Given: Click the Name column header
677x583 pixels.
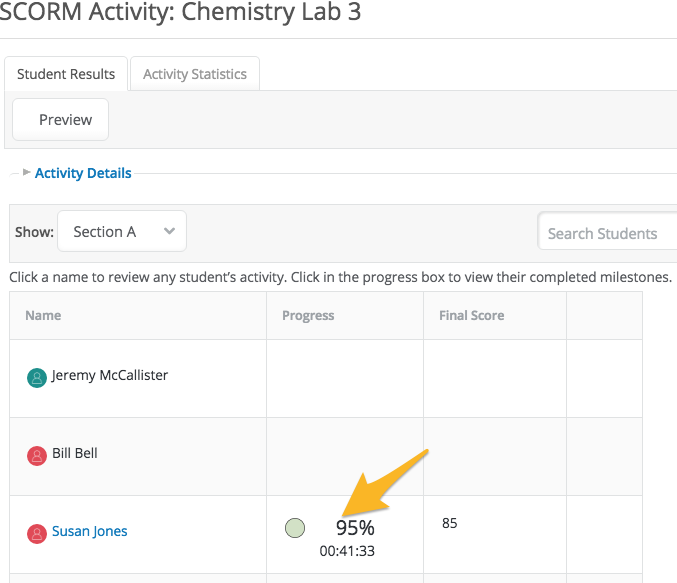Looking at the screenshot, I should click(x=43, y=315).
